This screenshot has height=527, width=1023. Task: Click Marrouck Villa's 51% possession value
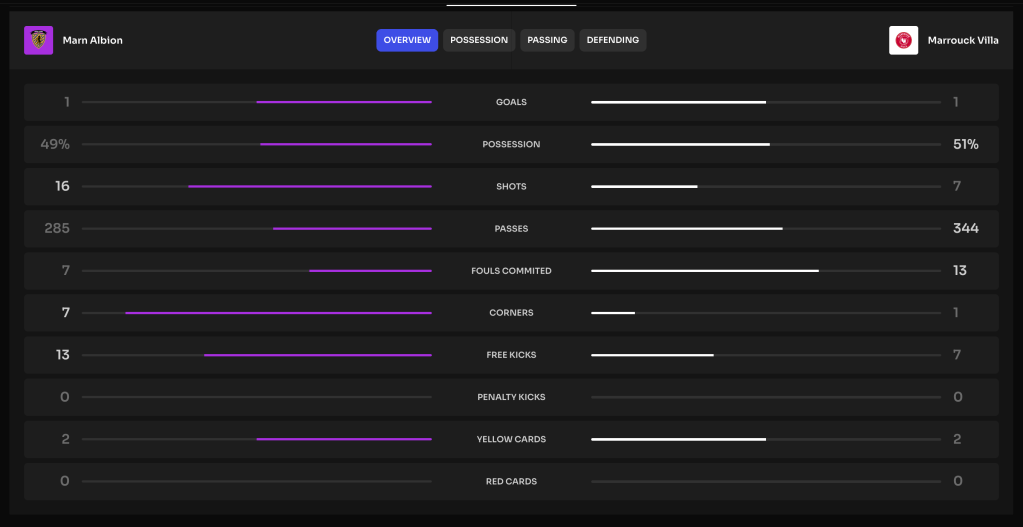(x=965, y=145)
